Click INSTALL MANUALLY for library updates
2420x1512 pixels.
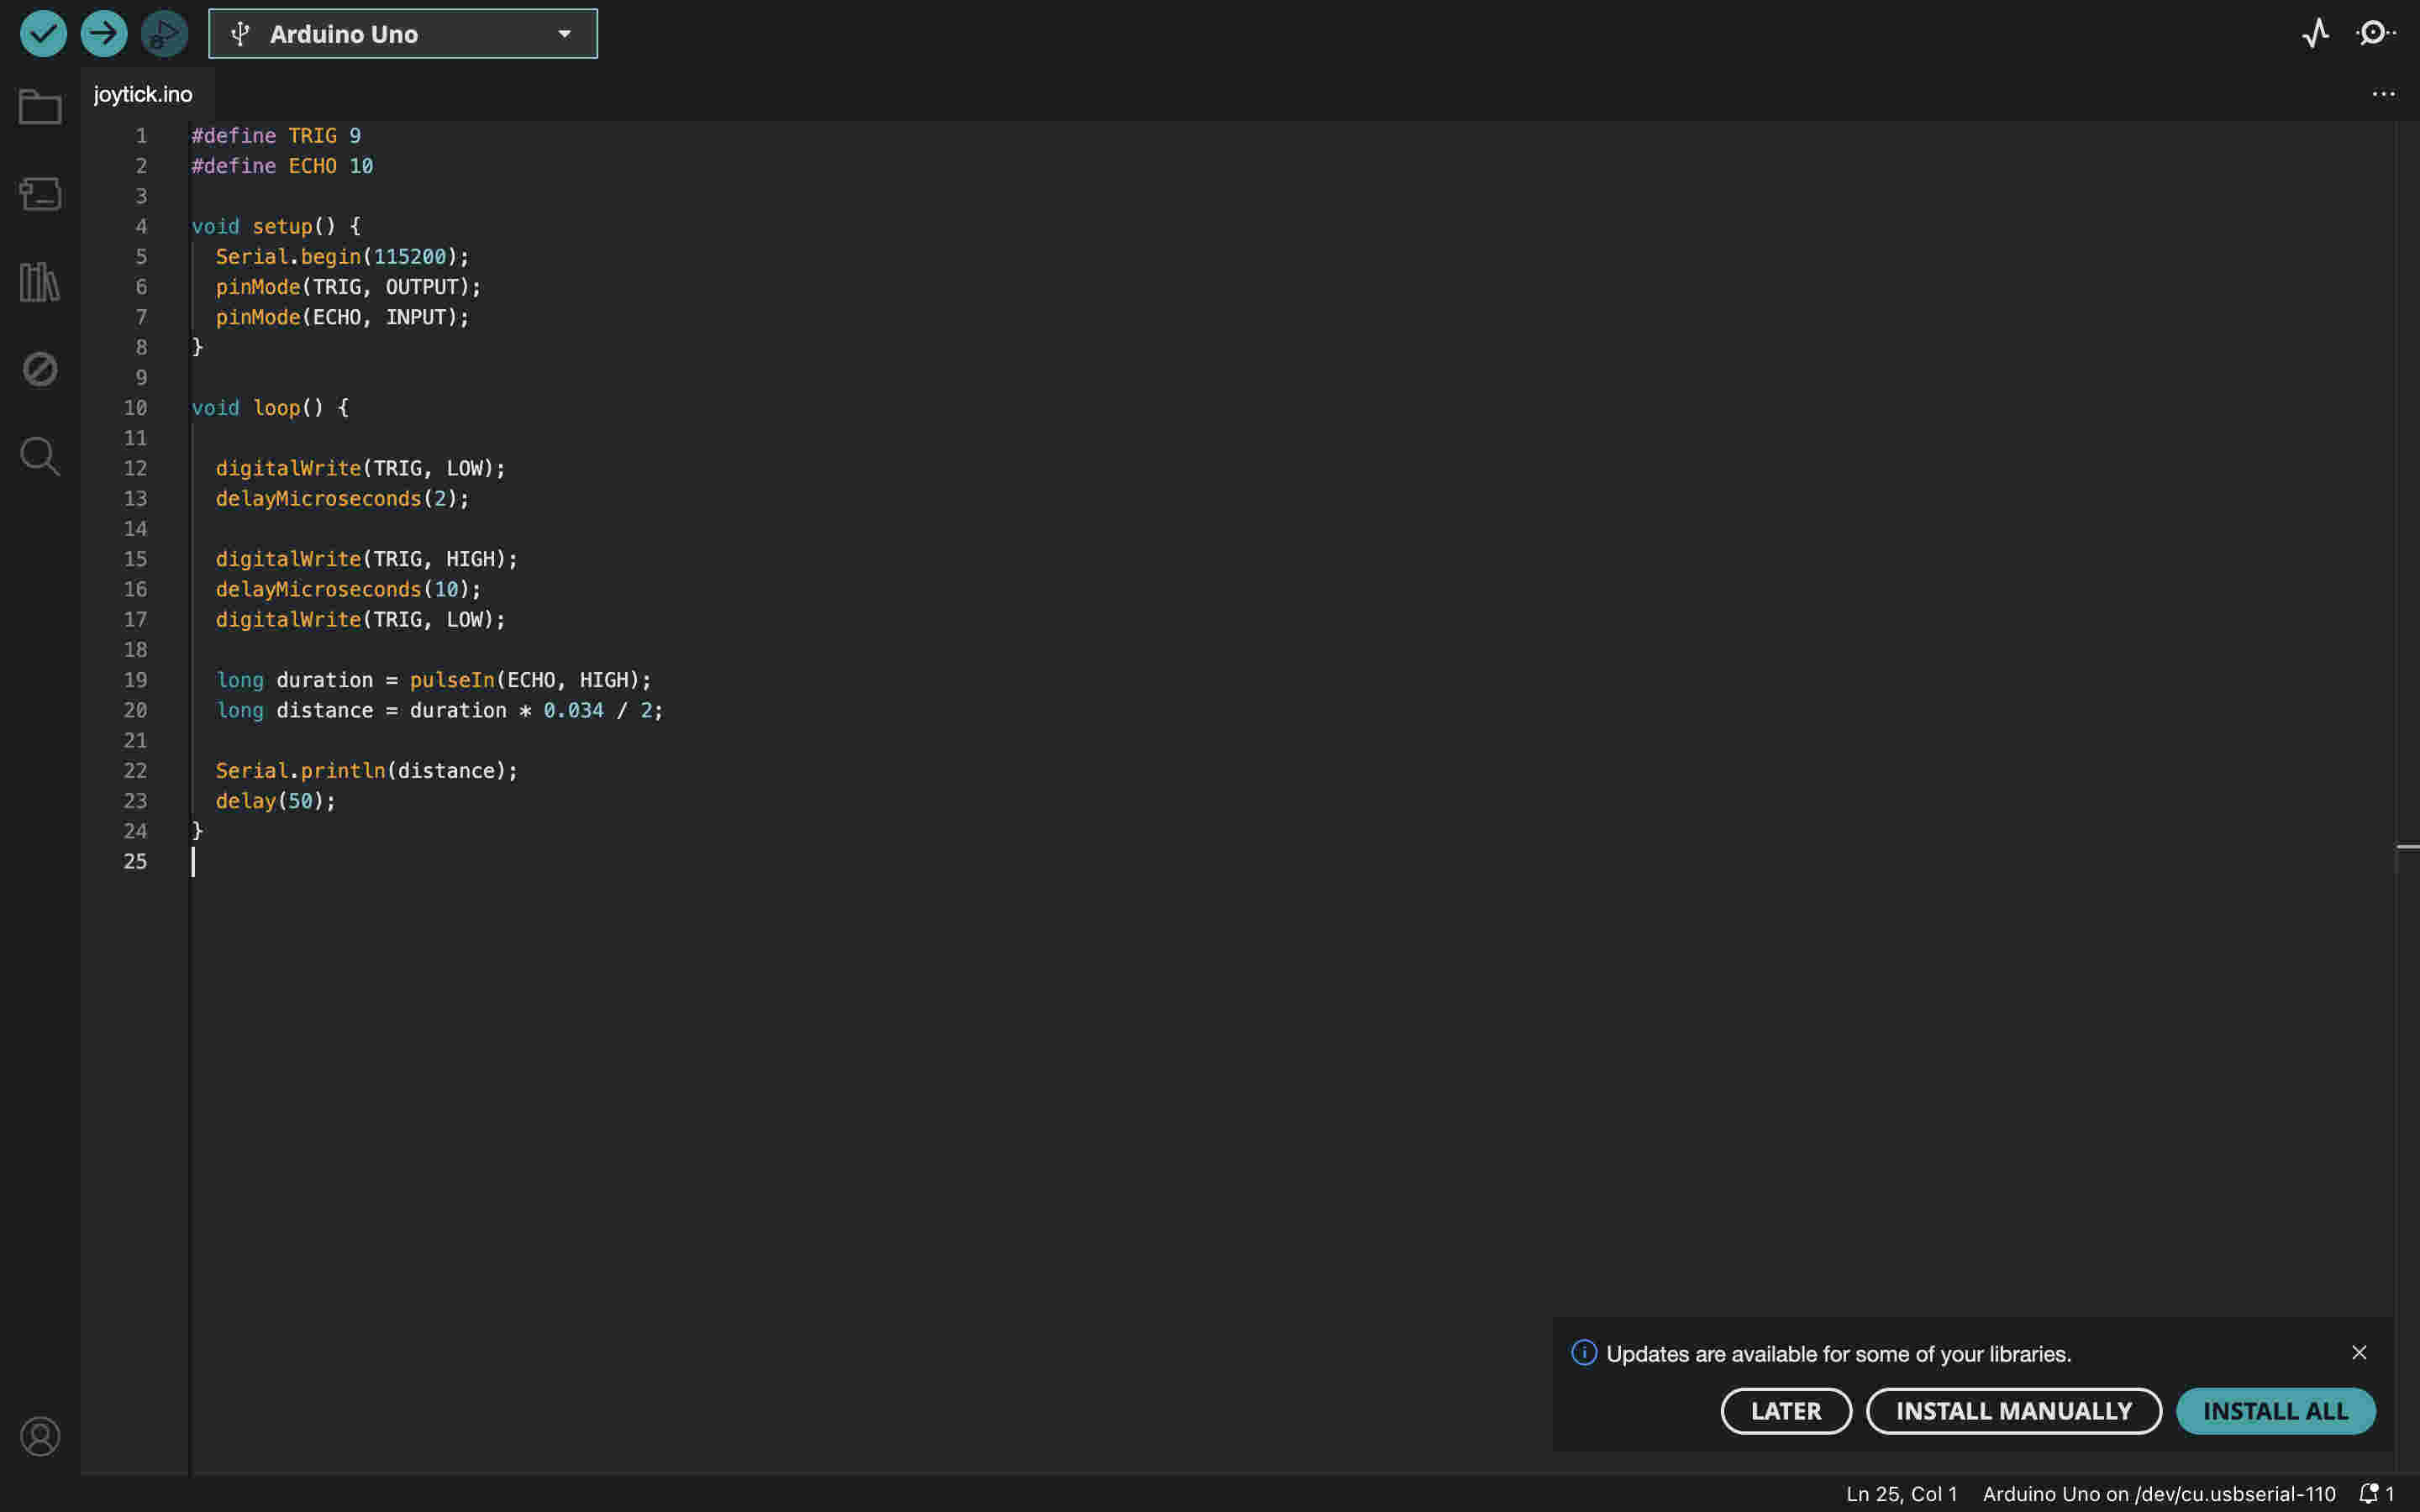point(2013,1410)
